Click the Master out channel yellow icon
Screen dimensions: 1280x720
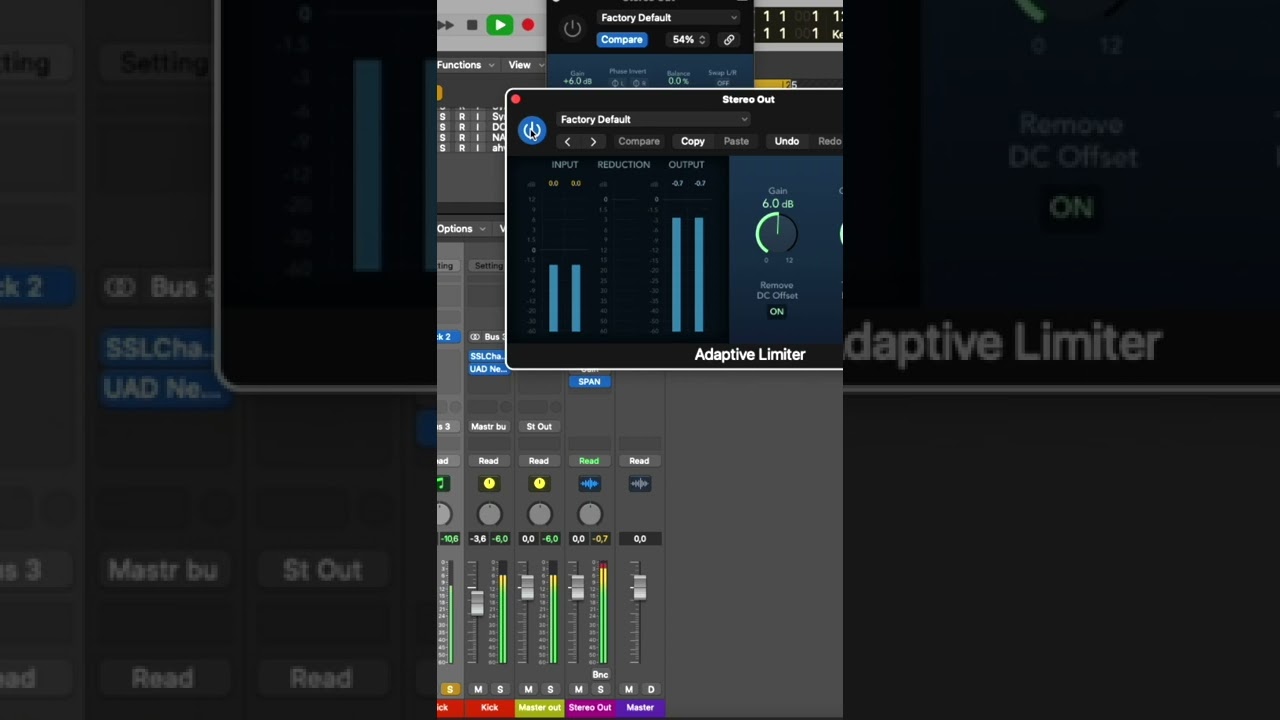coord(539,484)
